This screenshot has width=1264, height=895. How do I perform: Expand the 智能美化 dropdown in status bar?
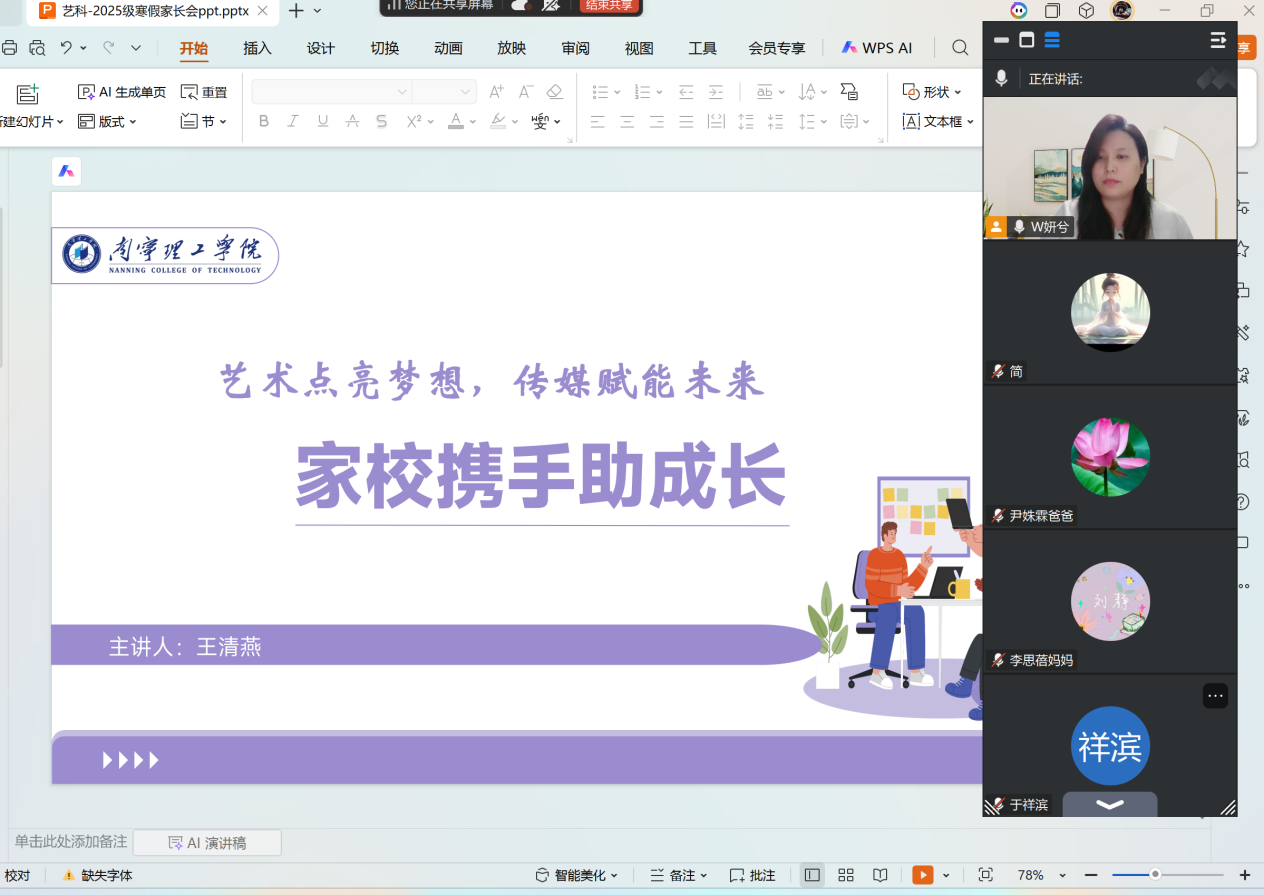(x=577, y=875)
